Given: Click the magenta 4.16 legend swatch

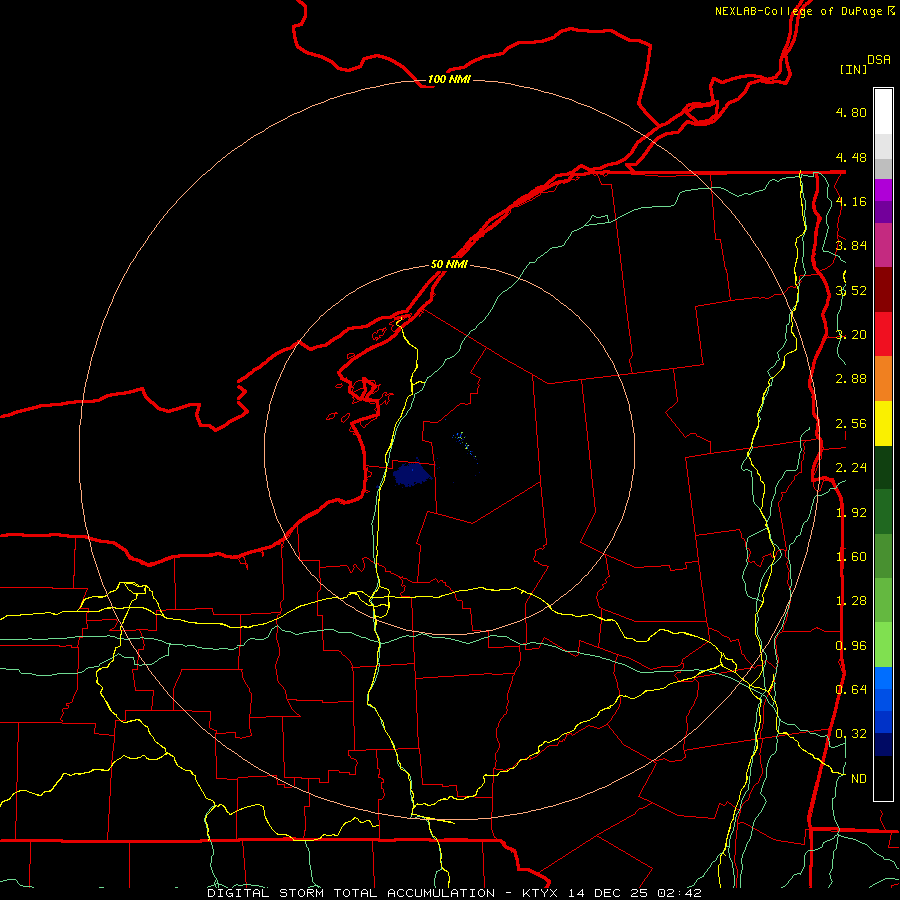Looking at the screenshot, I should tap(883, 190).
